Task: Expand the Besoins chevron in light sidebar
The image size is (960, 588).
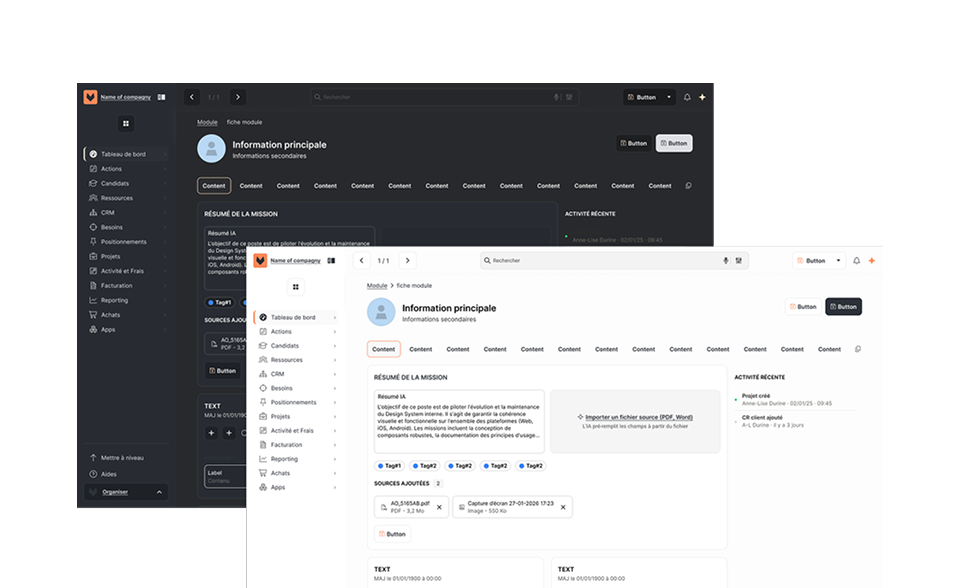Action: click(x=335, y=388)
